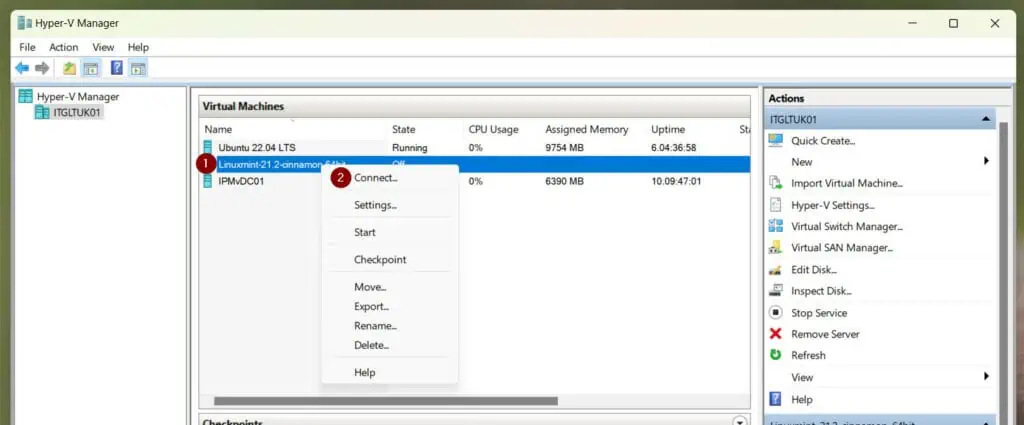This screenshot has width=1024, height=425.
Task: Click the red X Remove Server icon
Action: (x=775, y=334)
